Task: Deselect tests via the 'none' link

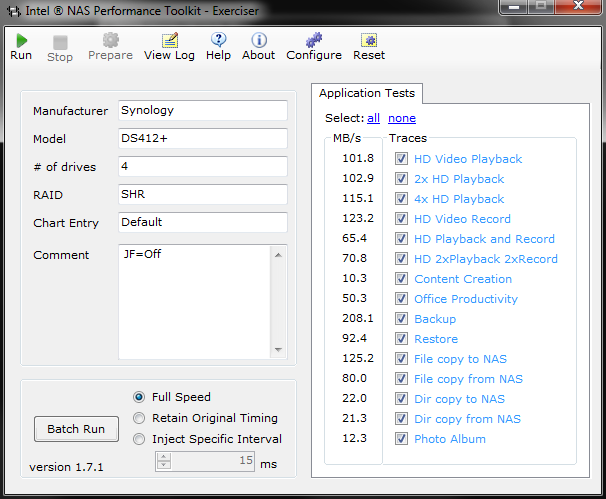Action: [402, 118]
